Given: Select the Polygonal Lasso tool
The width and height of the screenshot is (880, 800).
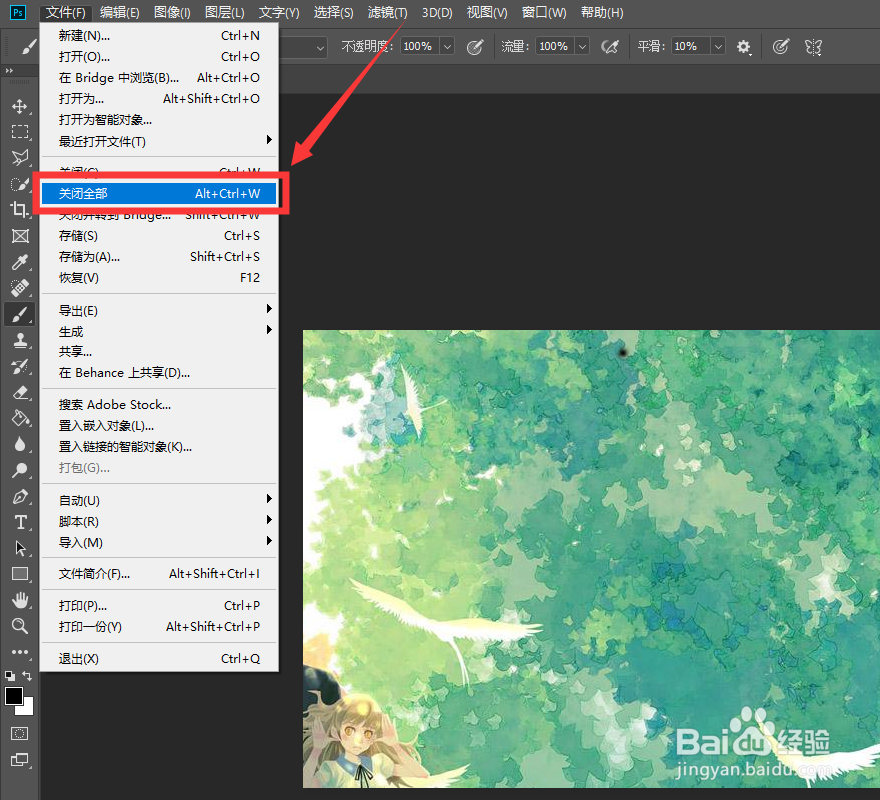Looking at the screenshot, I should pyautogui.click(x=20, y=158).
